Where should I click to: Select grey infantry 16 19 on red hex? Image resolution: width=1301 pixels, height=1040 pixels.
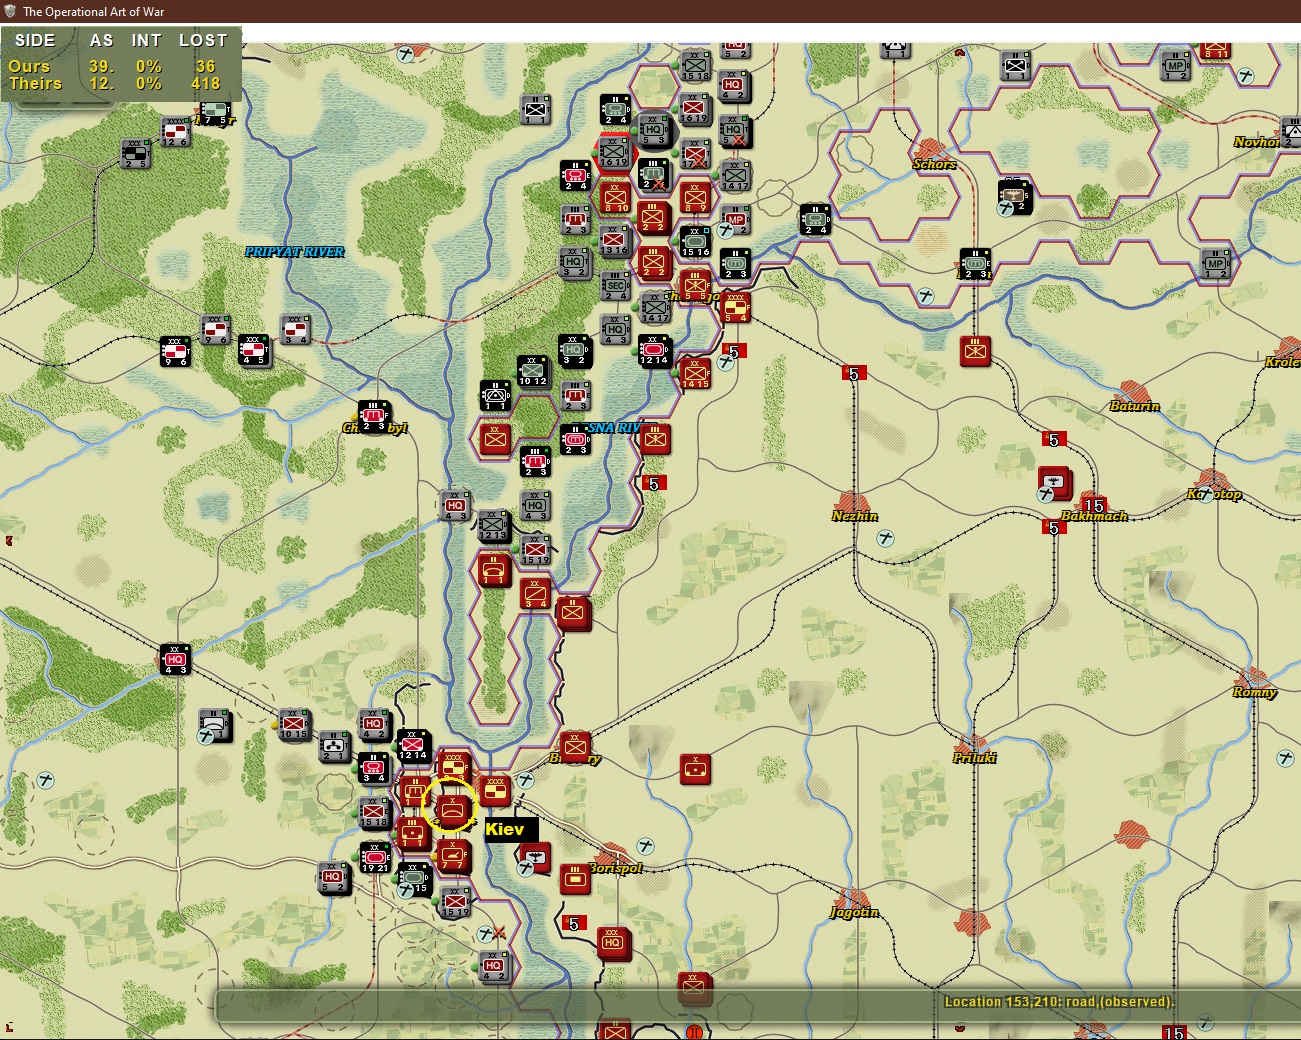tap(614, 152)
